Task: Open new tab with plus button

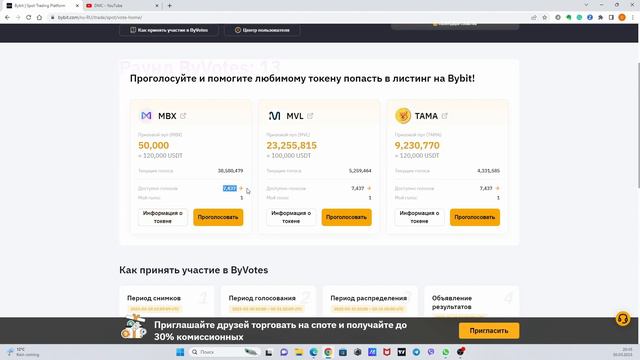Action: pos(170,6)
